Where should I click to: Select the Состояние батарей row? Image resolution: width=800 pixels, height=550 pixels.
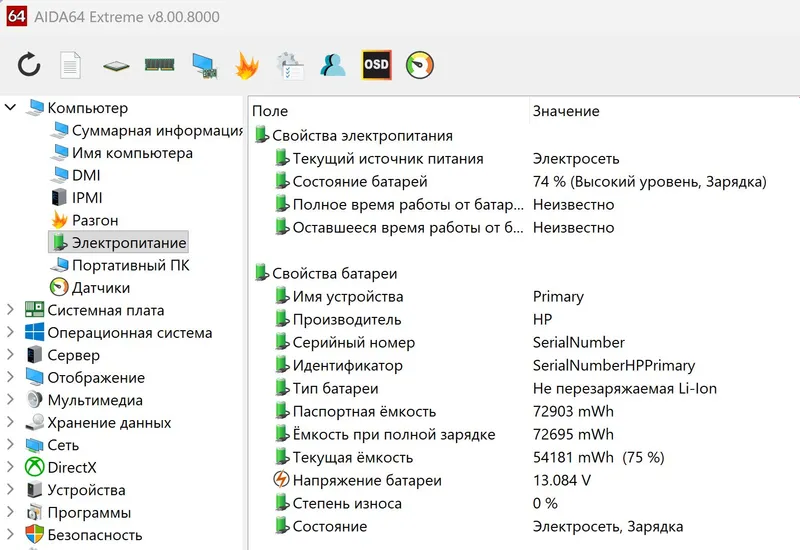click(x=524, y=182)
